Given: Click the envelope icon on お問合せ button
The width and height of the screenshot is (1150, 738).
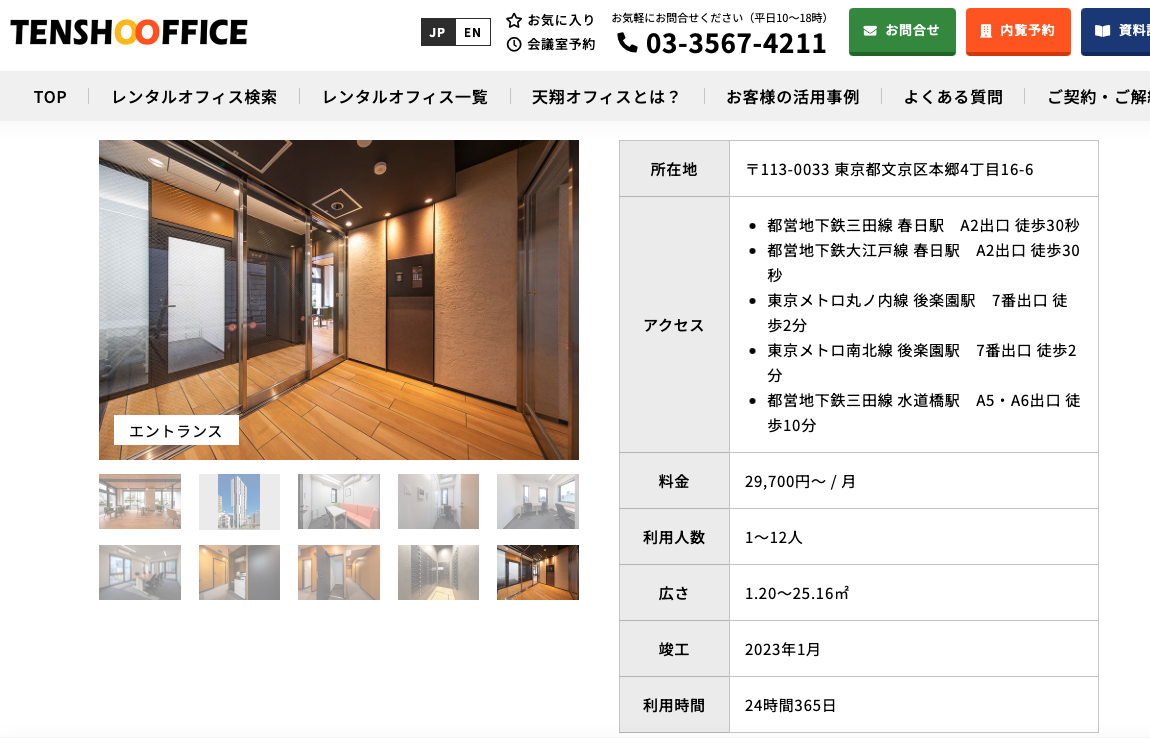Looking at the screenshot, I should click(x=870, y=30).
